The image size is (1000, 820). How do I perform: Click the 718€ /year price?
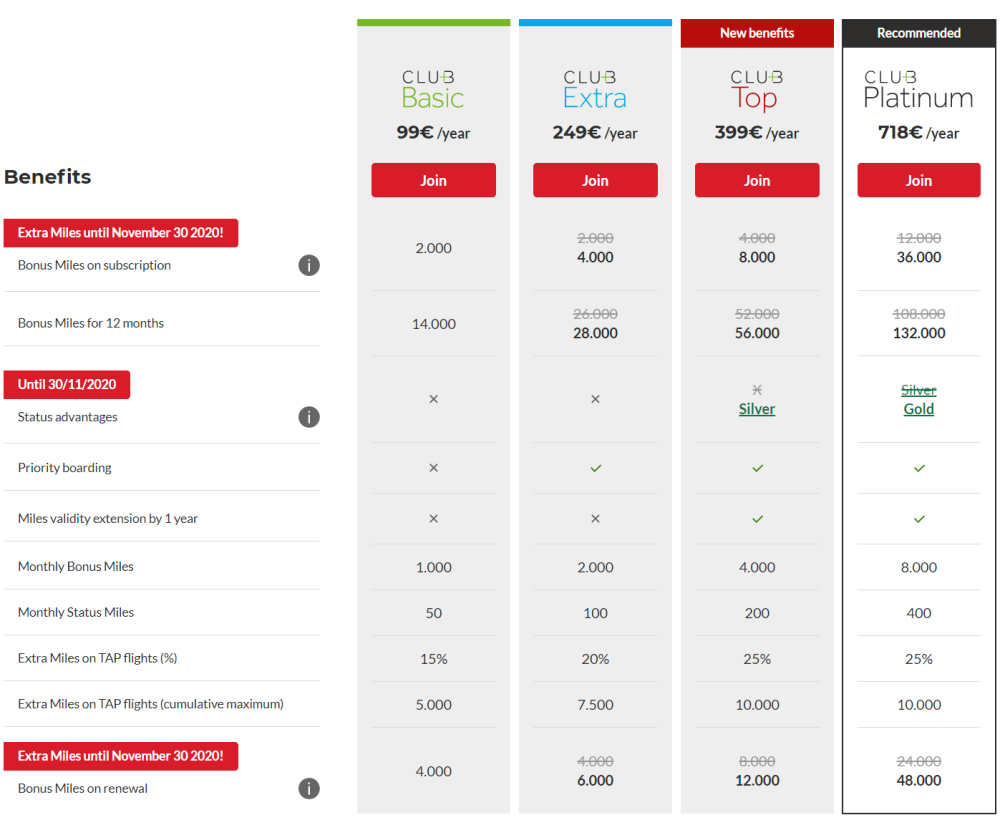918,133
